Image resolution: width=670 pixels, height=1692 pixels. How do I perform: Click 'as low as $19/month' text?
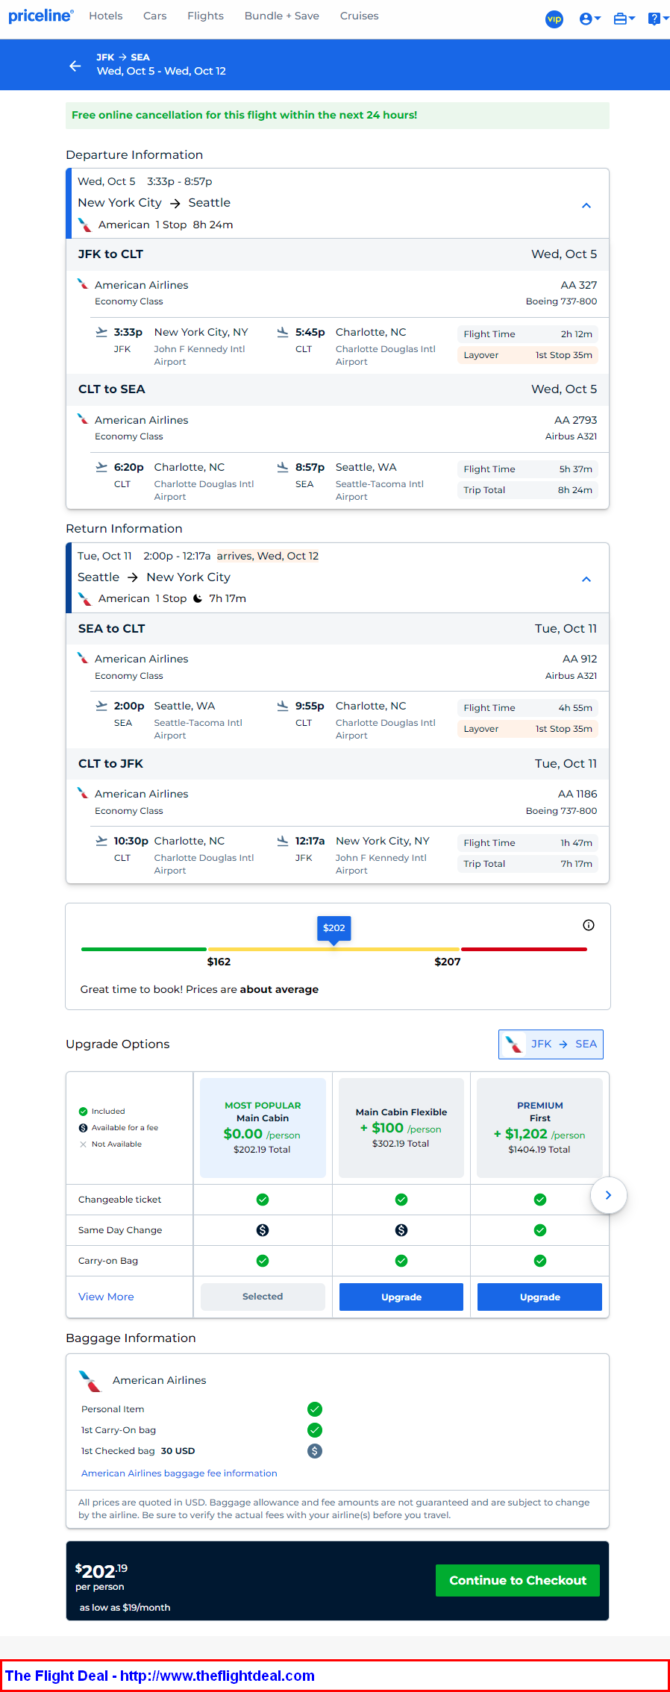coord(125,1608)
